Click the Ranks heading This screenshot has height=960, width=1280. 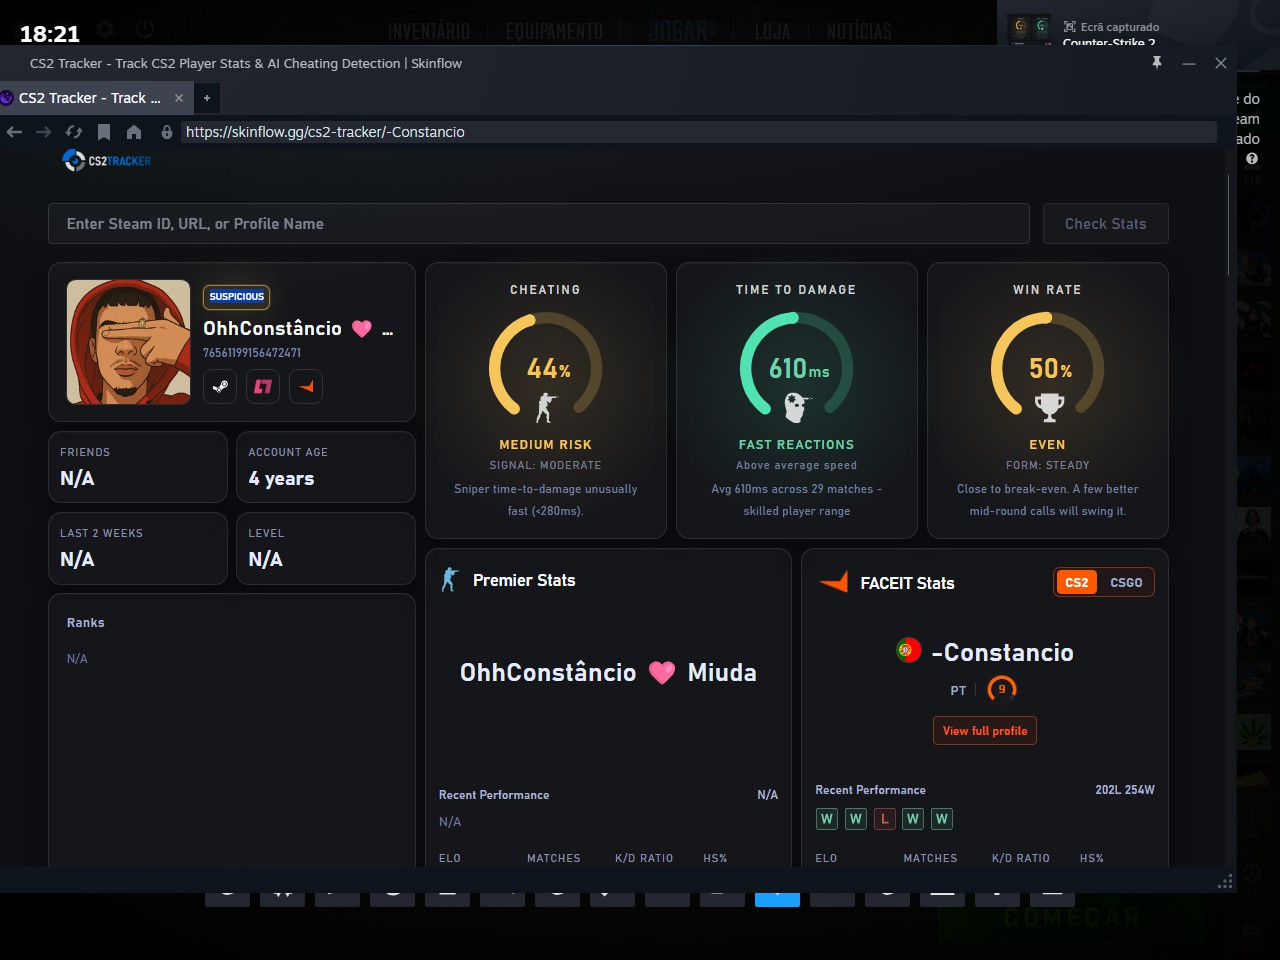click(86, 623)
